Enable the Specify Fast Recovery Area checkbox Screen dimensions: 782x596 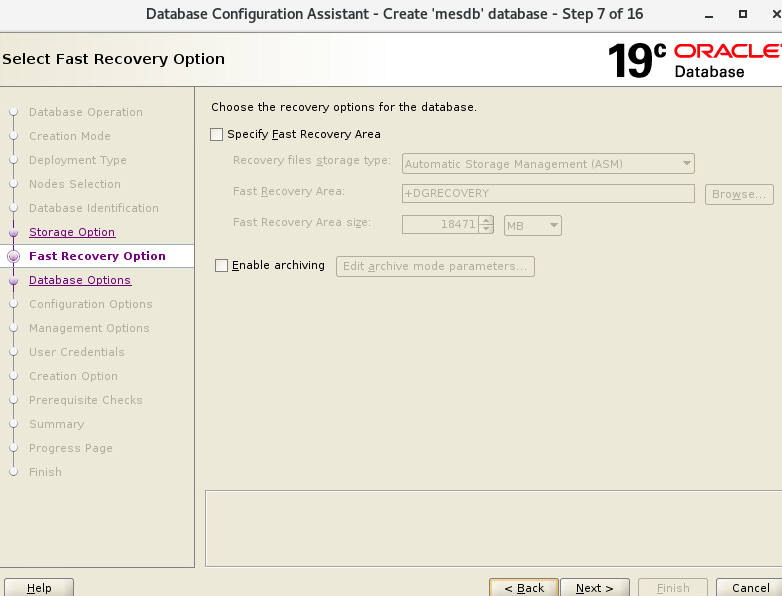pos(217,134)
